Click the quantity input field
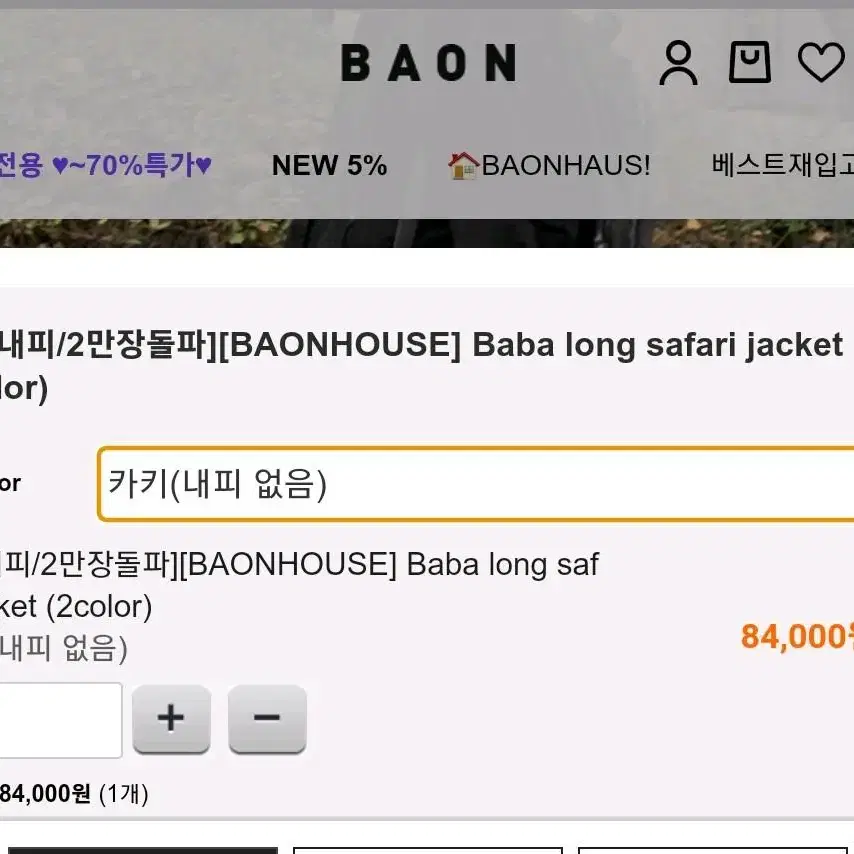 (60, 719)
